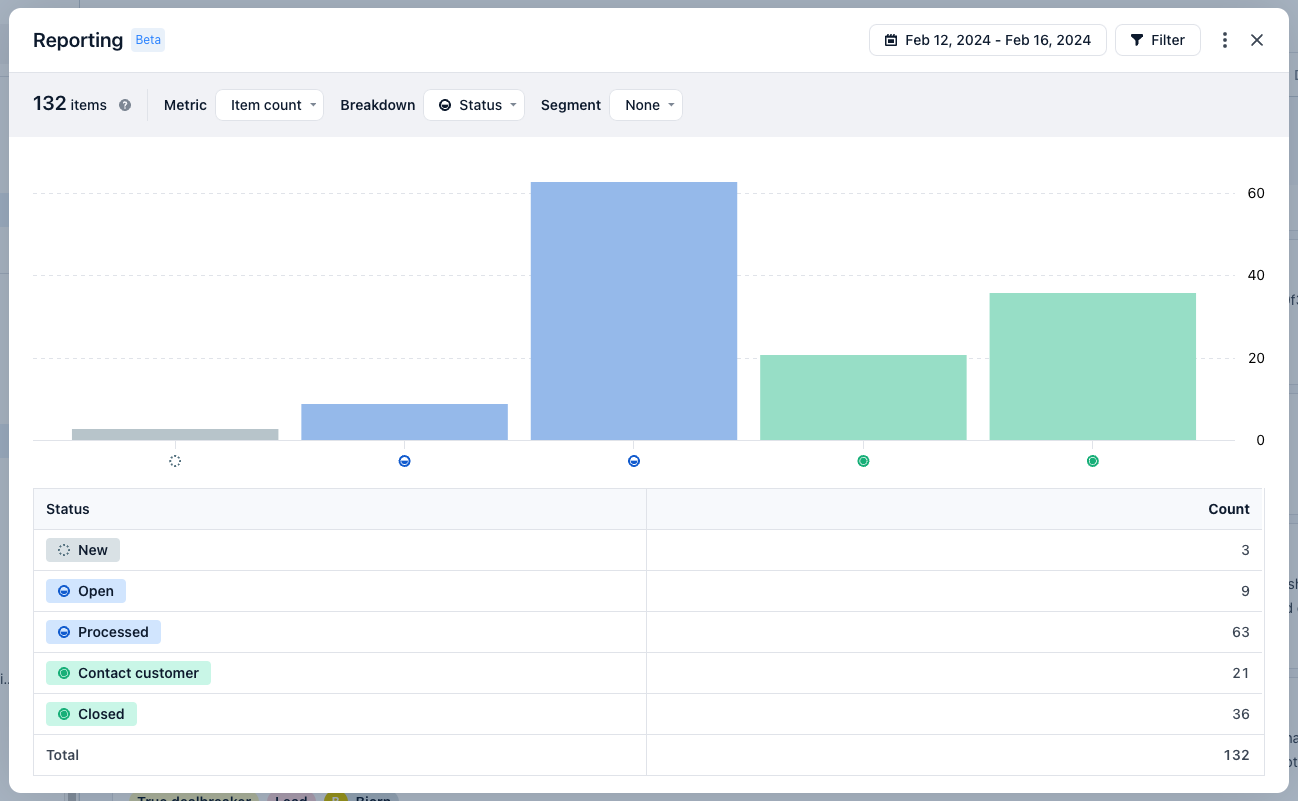The image size is (1298, 801).
Task: Select the Contact customer tag in table
Action: coord(128,673)
